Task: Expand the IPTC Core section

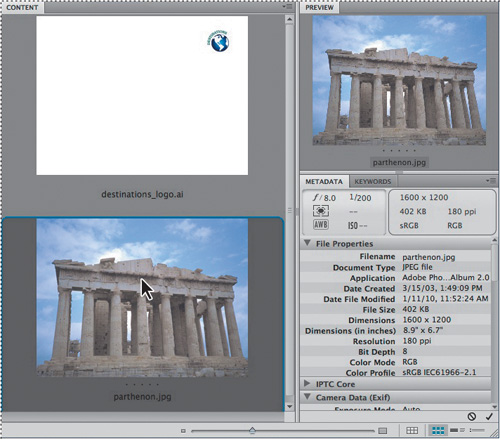Action: click(307, 383)
